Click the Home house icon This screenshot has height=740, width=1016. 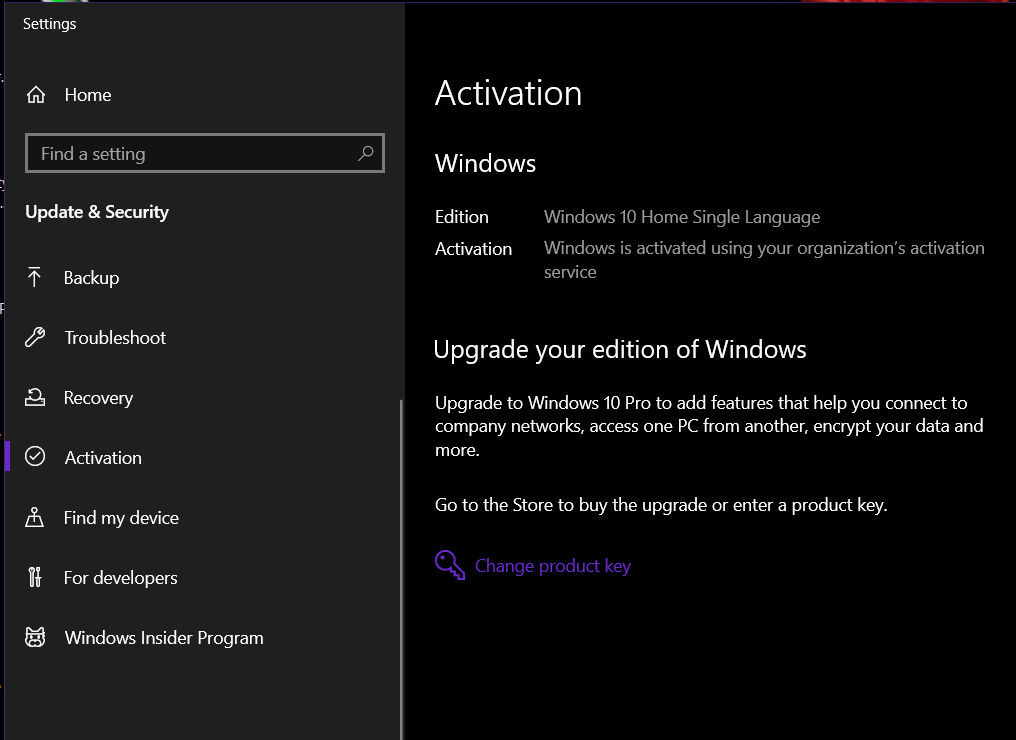coord(36,95)
